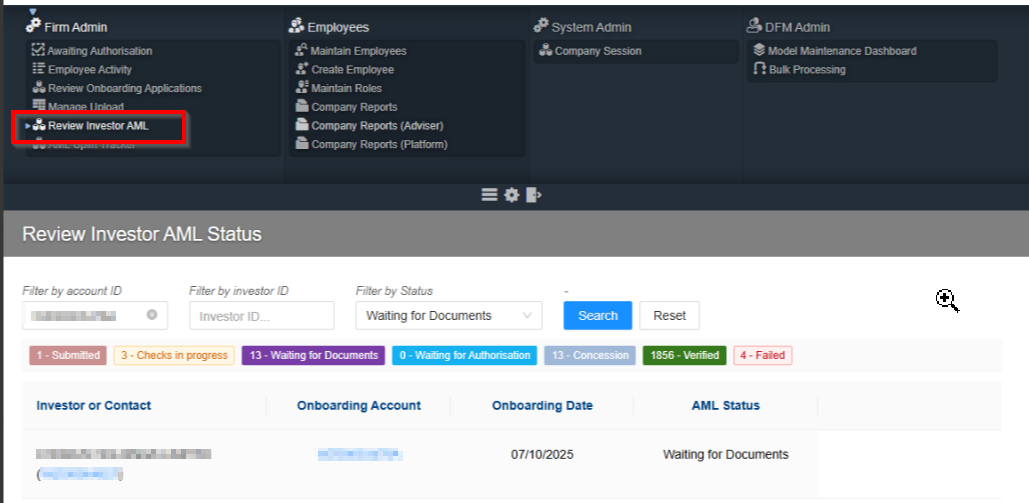The height and width of the screenshot is (503, 1029).
Task: Click the Model Maintenance Dashboard layers icon
Action: click(759, 50)
